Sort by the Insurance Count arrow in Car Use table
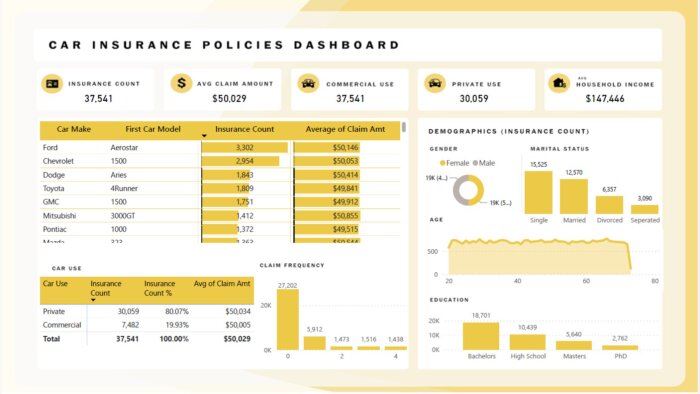 pos(93,300)
